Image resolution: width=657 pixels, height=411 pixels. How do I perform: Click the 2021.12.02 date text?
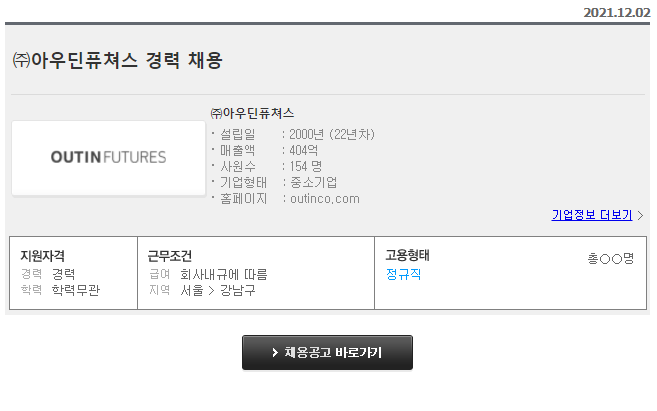[617, 13]
